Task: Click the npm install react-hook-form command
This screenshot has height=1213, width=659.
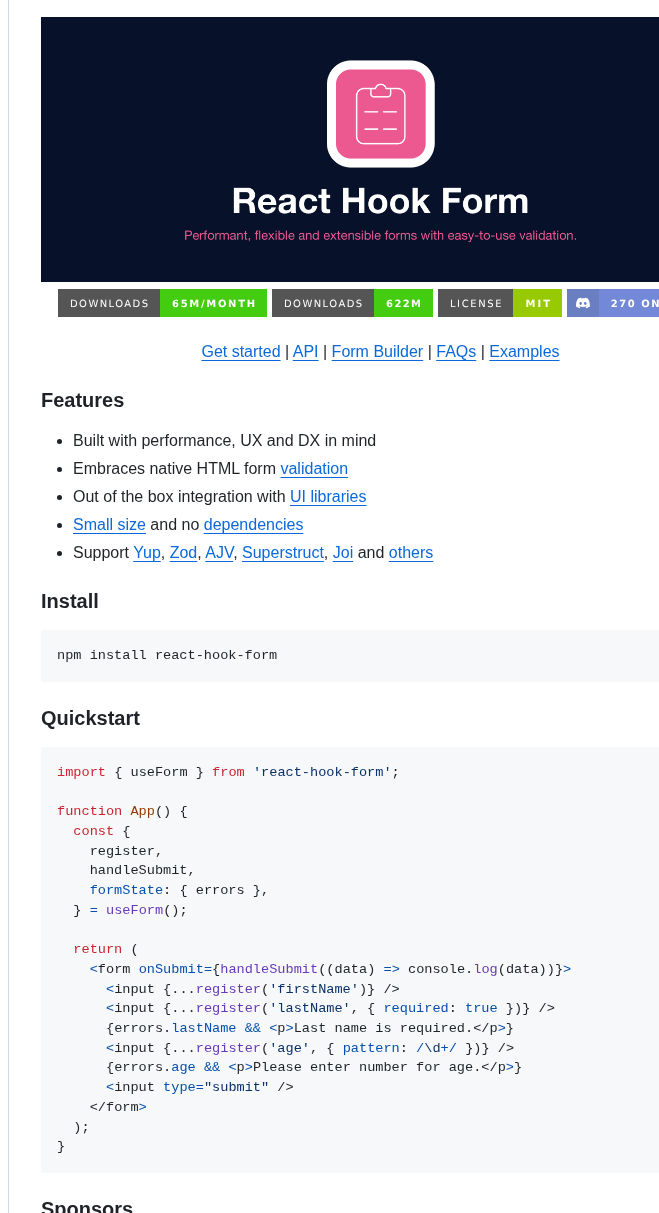Action: coord(167,655)
